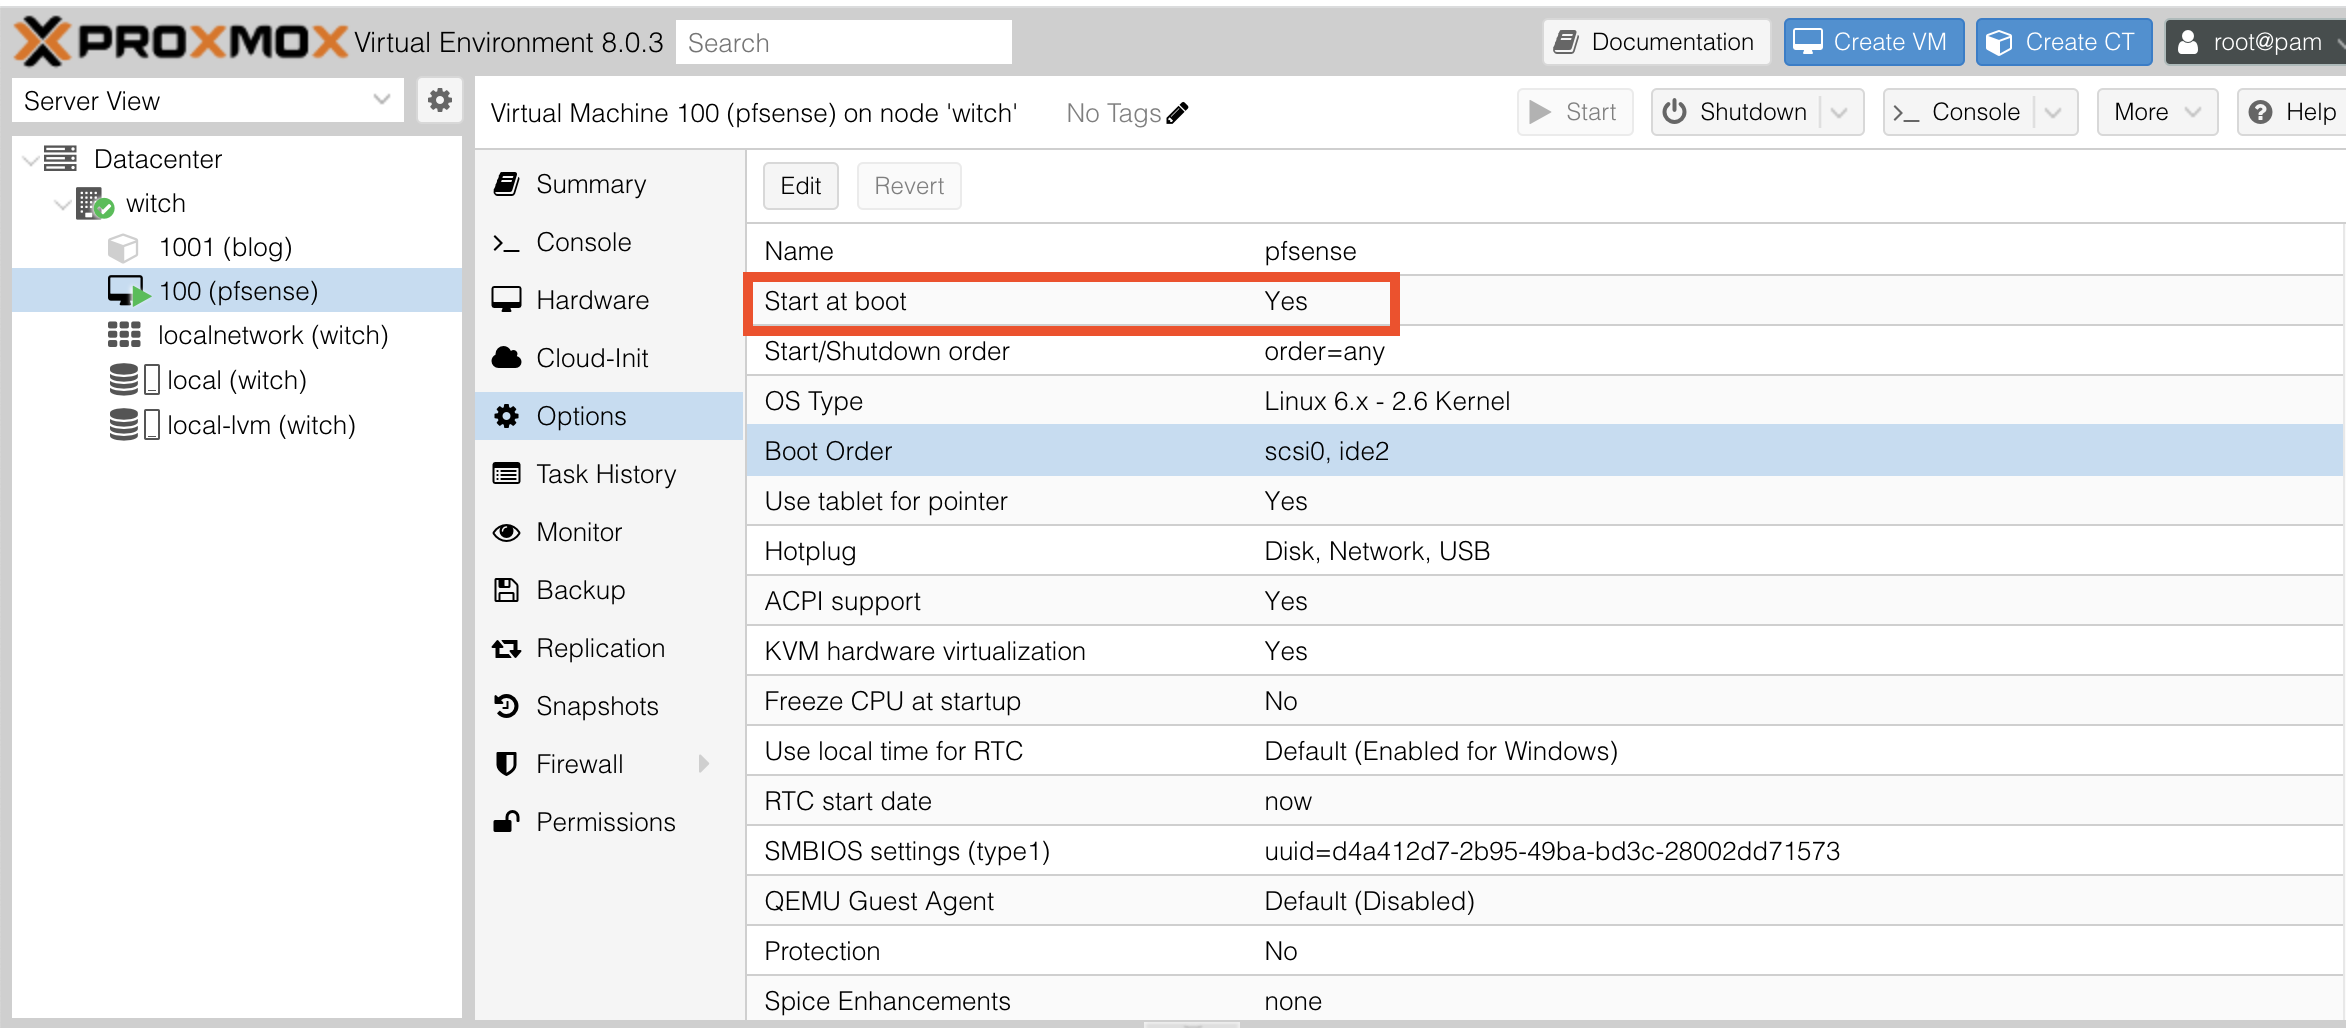Select the 1001 (blog) container icon

pyautogui.click(x=123, y=247)
